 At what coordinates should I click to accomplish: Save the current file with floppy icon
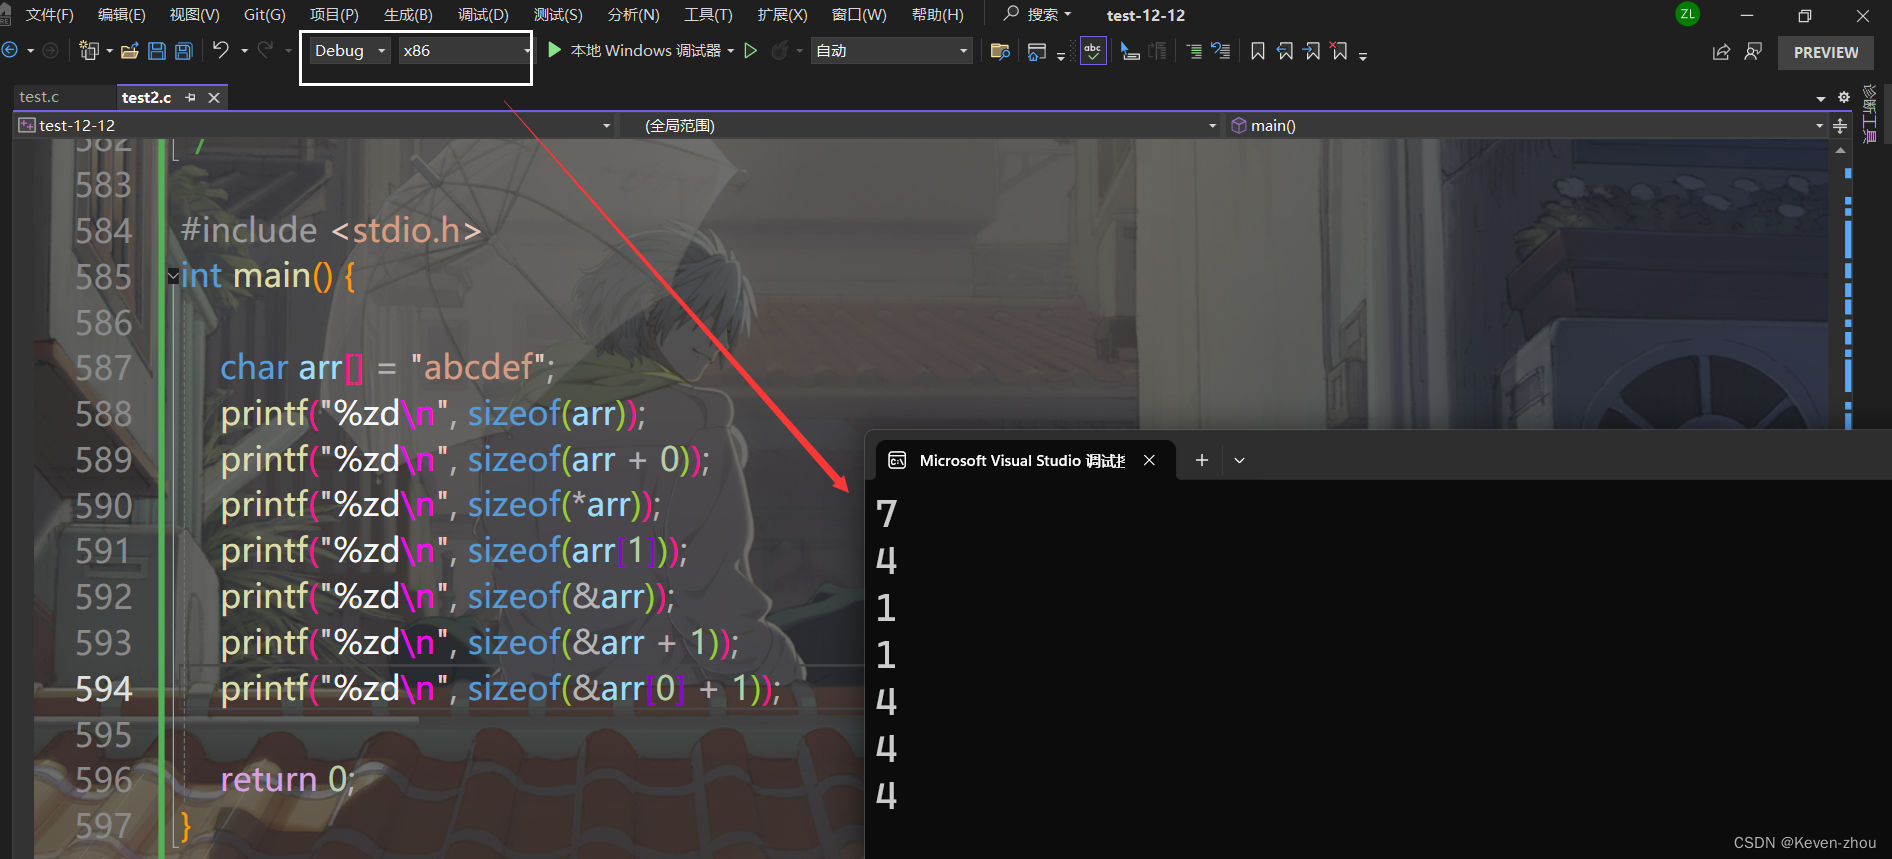point(157,51)
